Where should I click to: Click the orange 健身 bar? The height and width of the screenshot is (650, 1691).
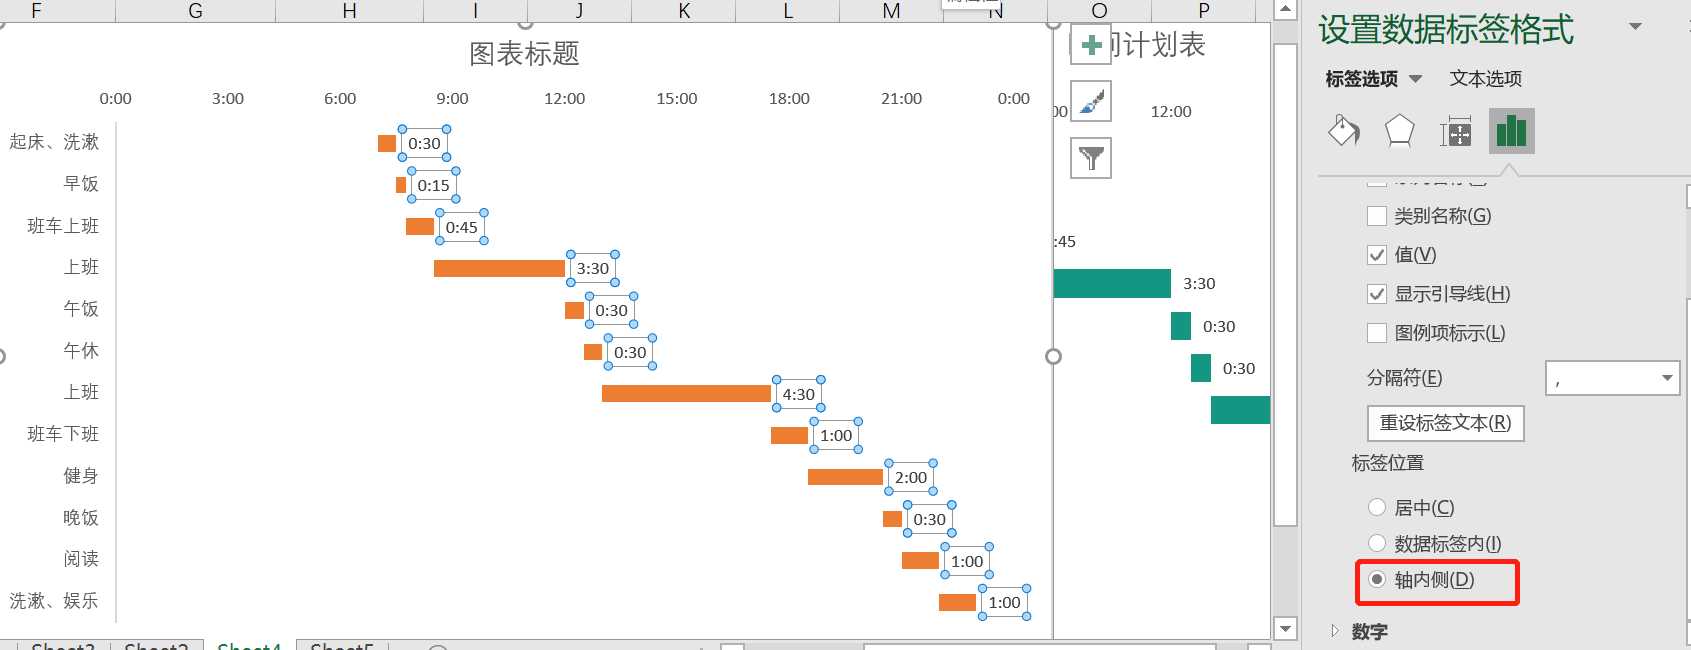click(845, 477)
